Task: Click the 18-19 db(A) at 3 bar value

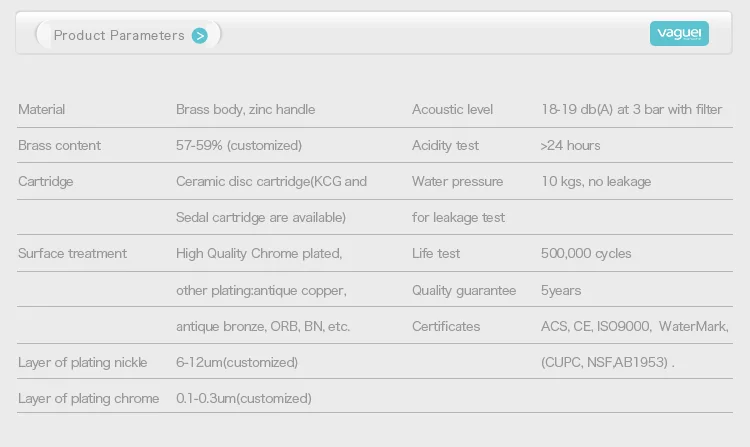Action: tap(630, 109)
